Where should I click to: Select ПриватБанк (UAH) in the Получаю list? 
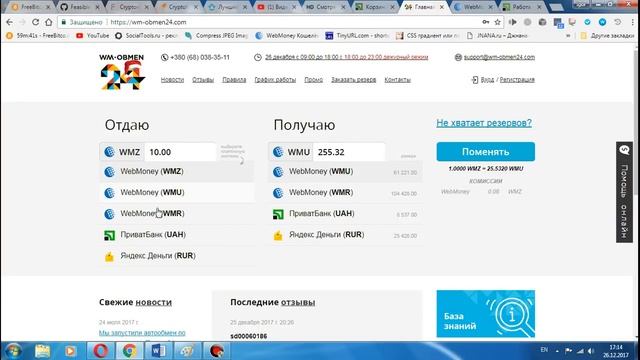pos(345,213)
